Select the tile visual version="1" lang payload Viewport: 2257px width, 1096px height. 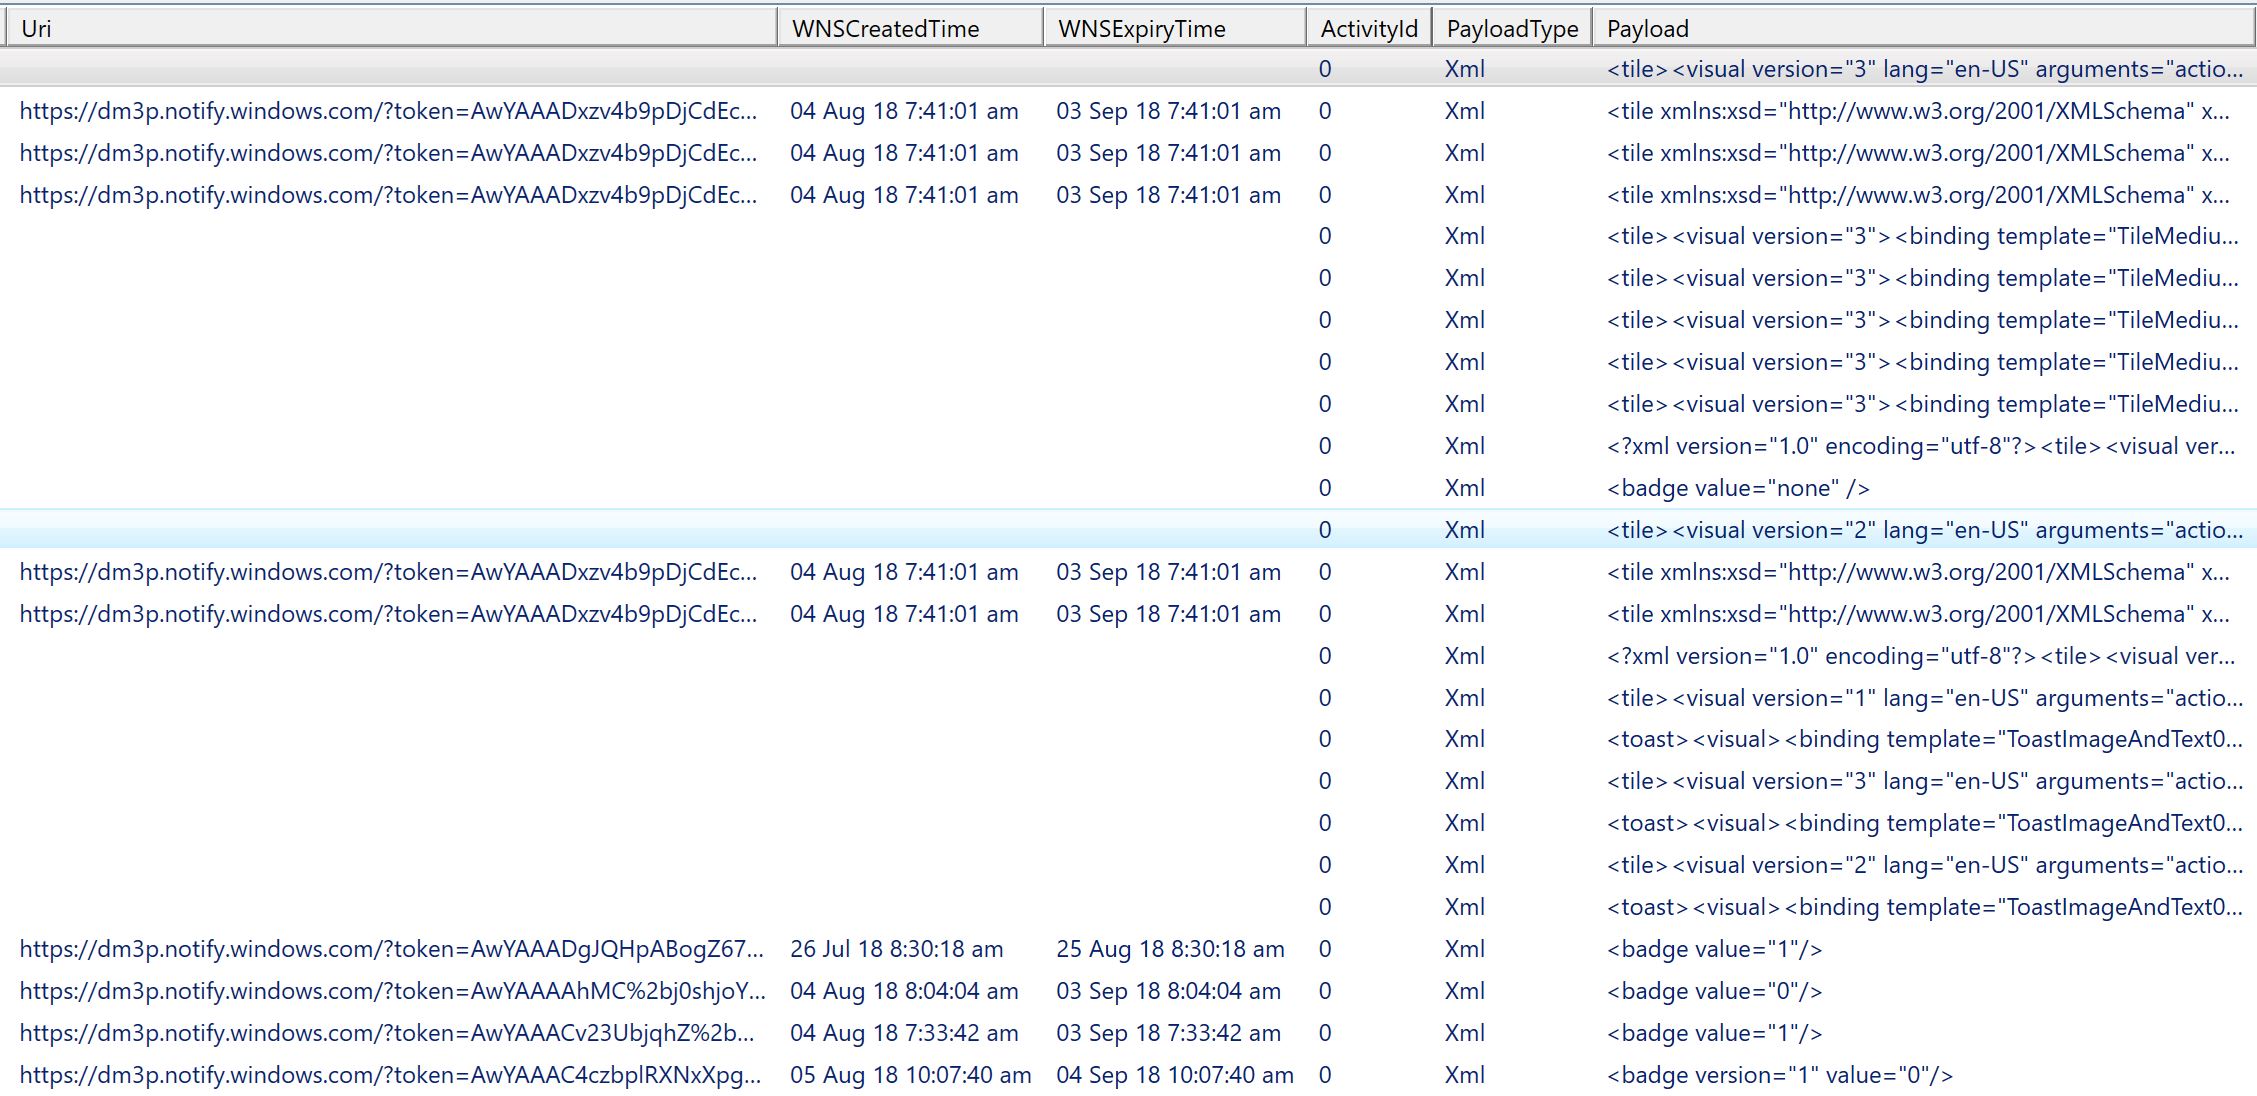pyautogui.click(x=1923, y=698)
